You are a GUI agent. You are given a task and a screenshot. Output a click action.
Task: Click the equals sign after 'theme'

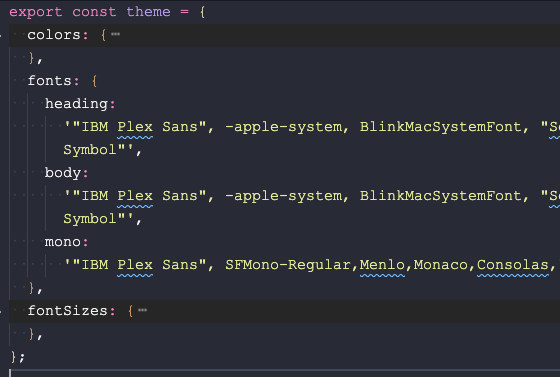coord(184,12)
